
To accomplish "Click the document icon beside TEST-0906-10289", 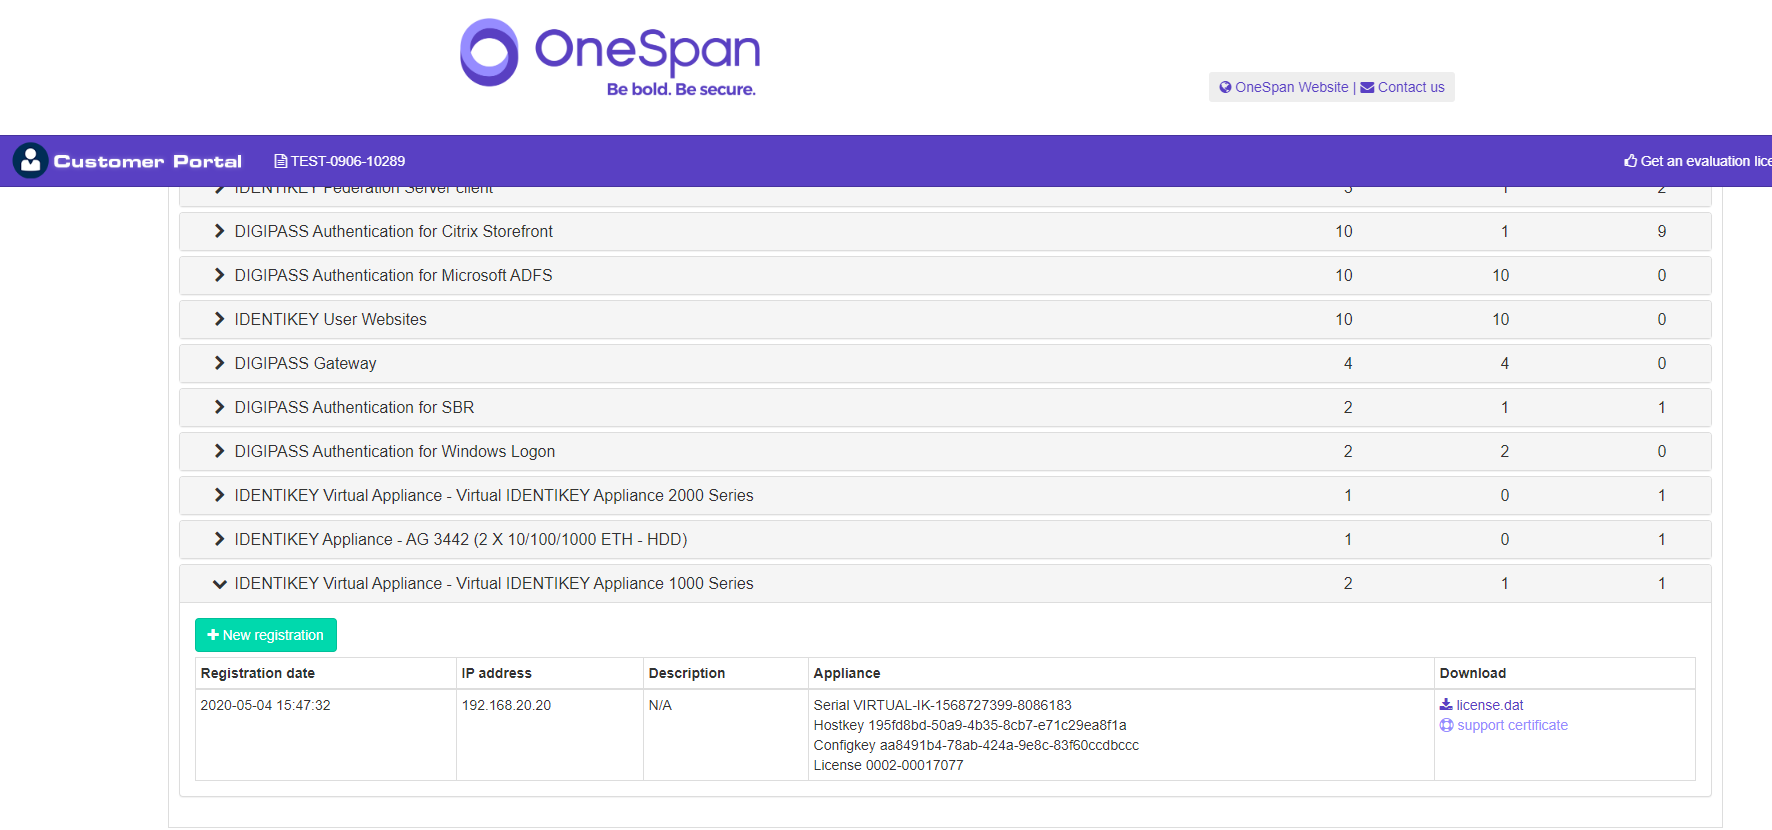I will [x=281, y=161].
